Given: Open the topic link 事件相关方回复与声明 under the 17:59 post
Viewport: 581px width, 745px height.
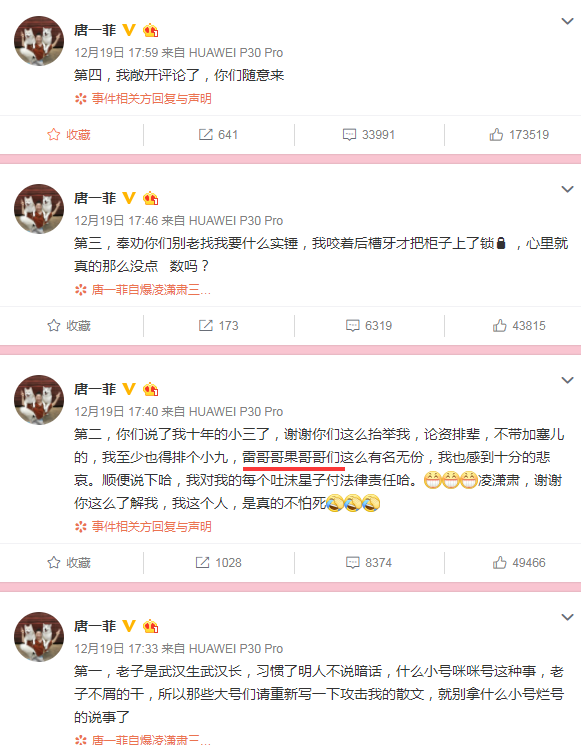Looking at the screenshot, I should [143, 99].
